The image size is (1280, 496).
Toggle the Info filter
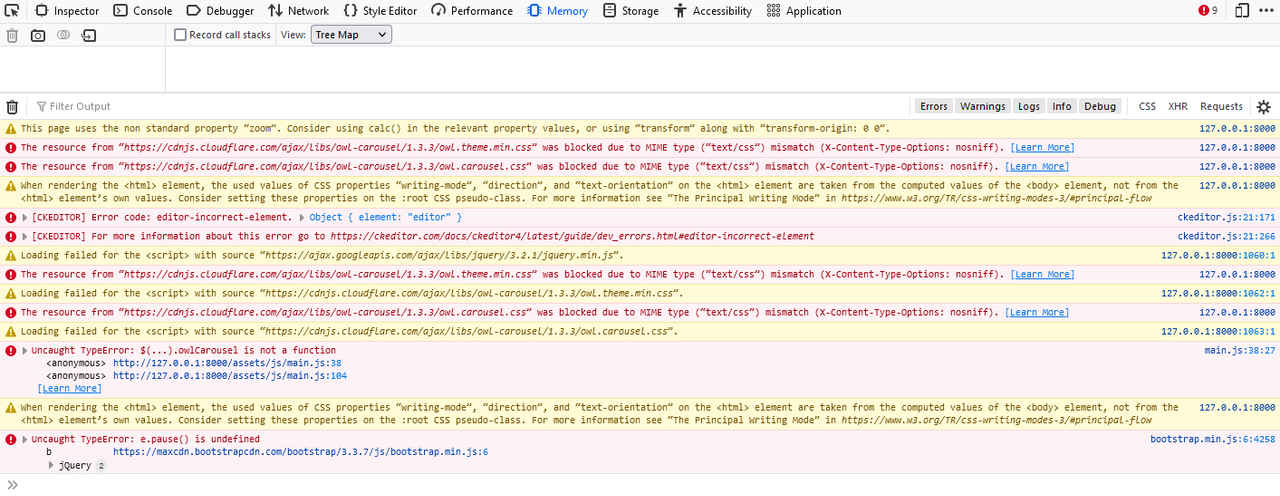(1062, 106)
